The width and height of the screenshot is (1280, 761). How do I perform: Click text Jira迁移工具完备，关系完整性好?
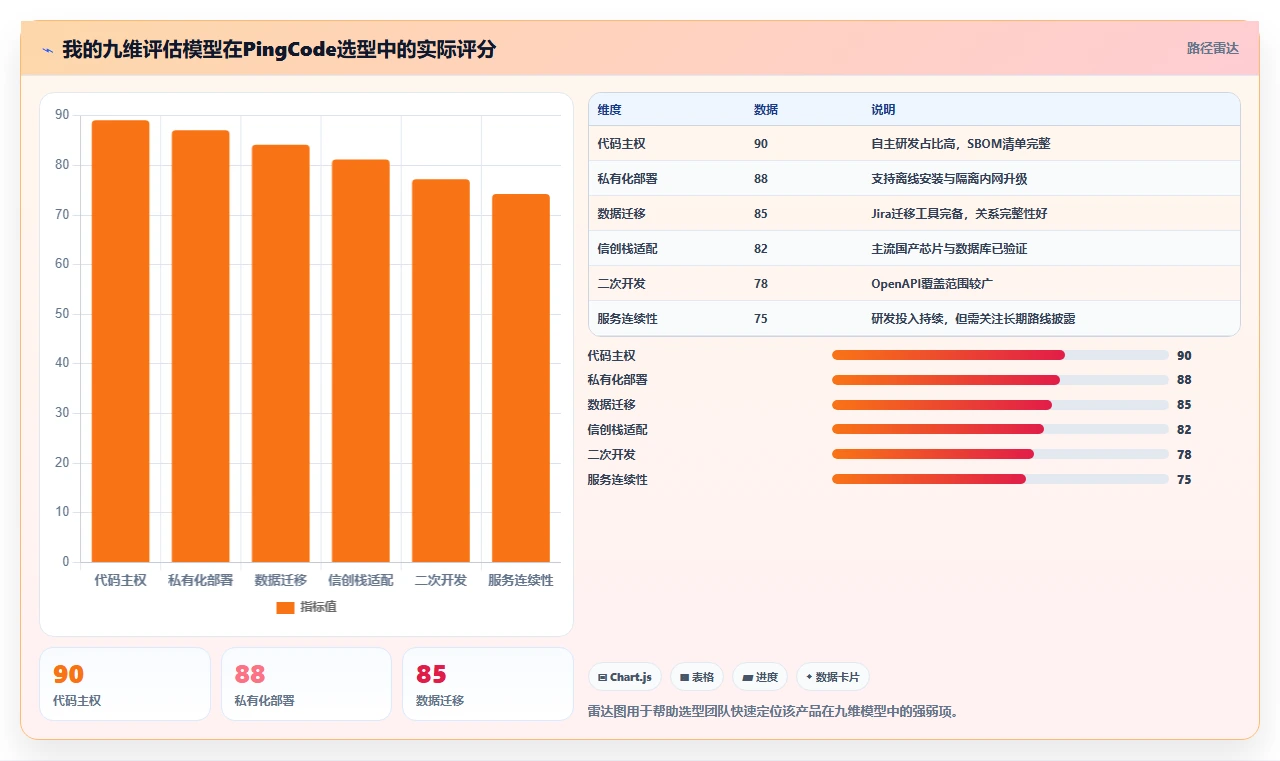click(x=959, y=214)
